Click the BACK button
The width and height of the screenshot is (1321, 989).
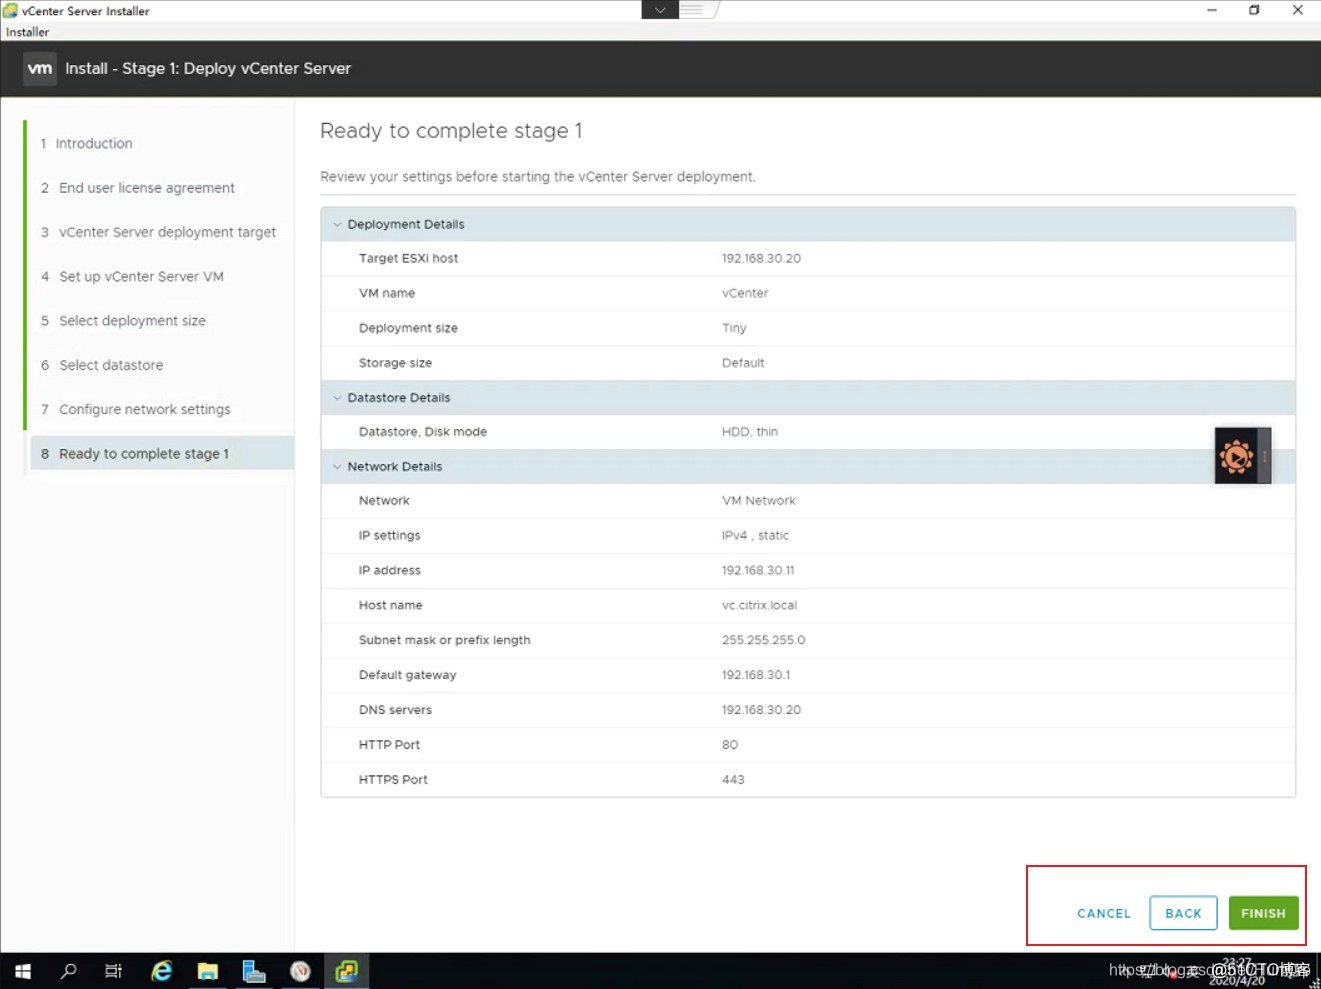[1183, 913]
